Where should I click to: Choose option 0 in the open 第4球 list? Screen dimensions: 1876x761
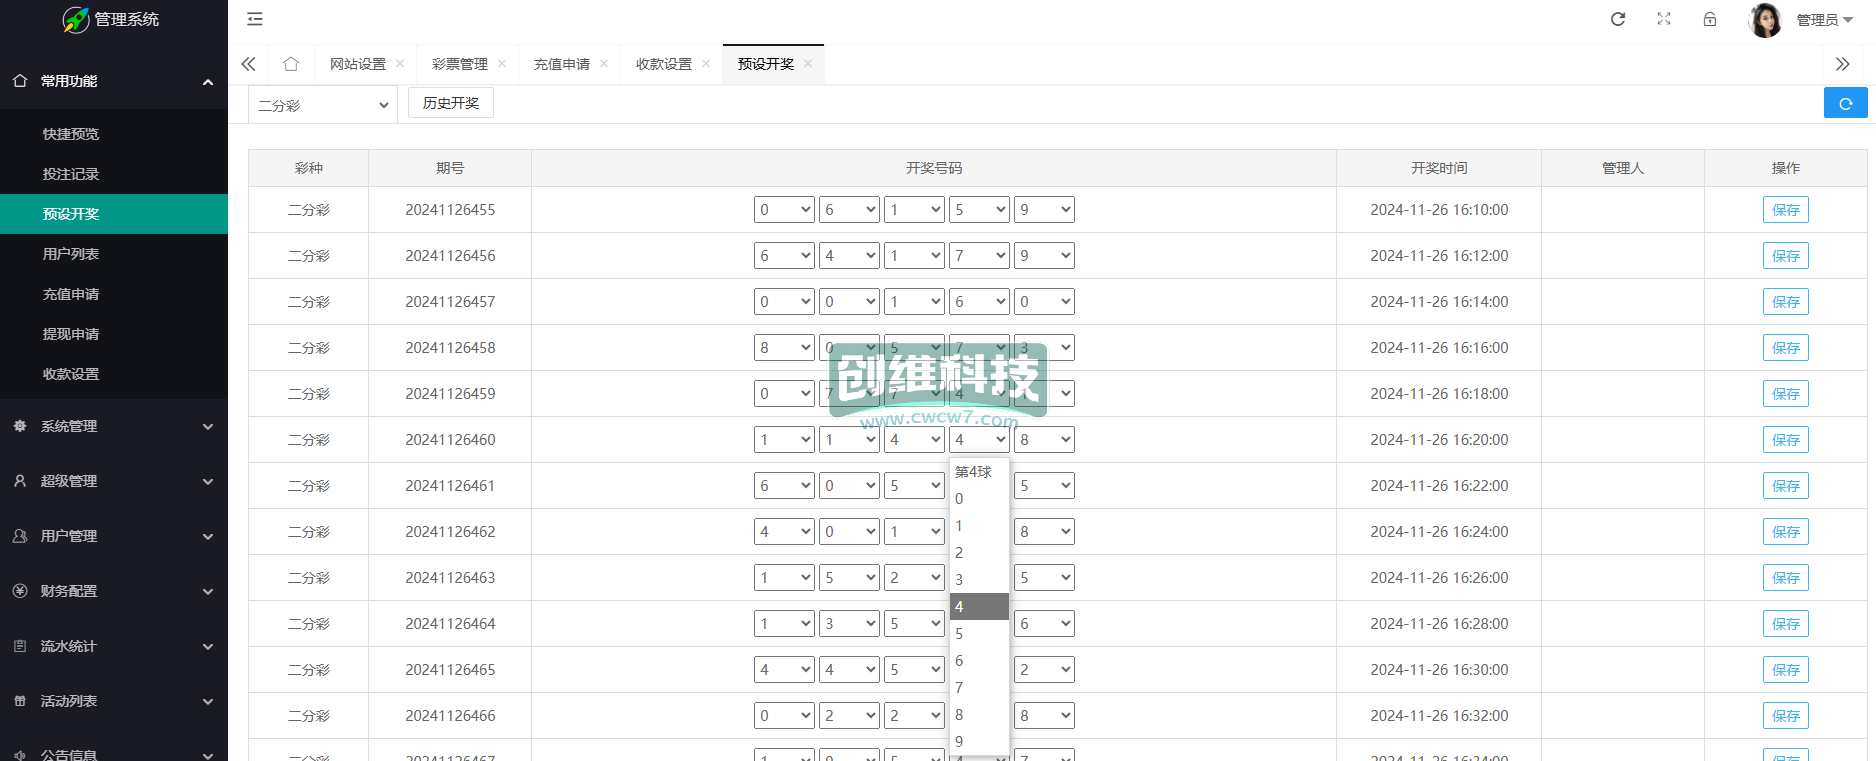[979, 499]
